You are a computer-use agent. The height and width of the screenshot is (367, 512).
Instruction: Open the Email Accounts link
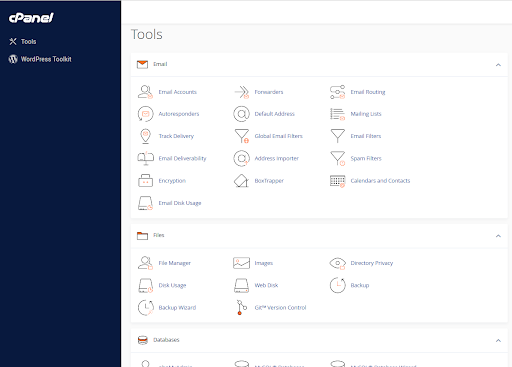[177, 92]
